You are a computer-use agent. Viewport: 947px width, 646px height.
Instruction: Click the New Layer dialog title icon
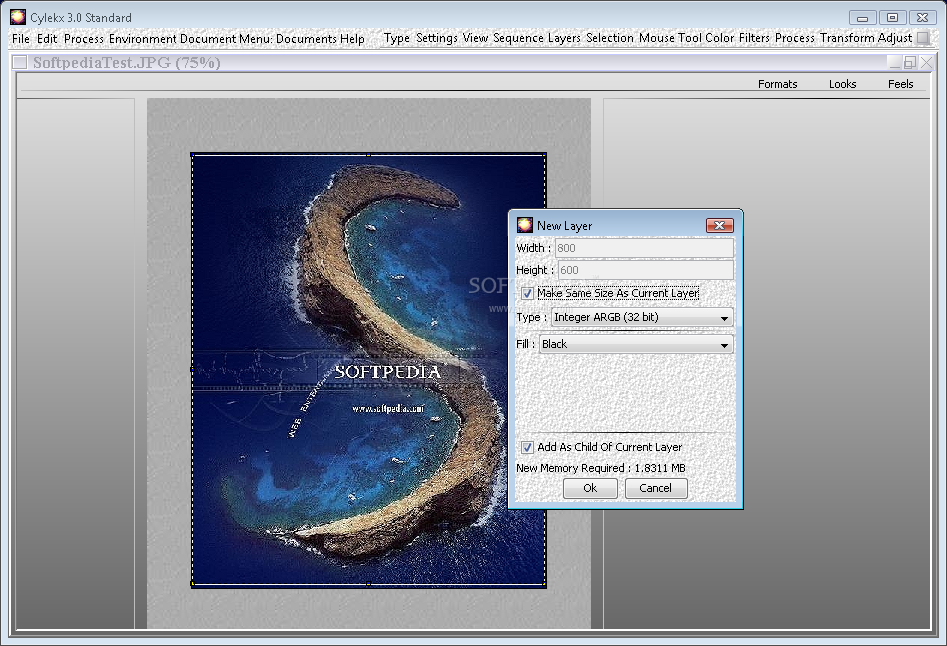(x=524, y=225)
